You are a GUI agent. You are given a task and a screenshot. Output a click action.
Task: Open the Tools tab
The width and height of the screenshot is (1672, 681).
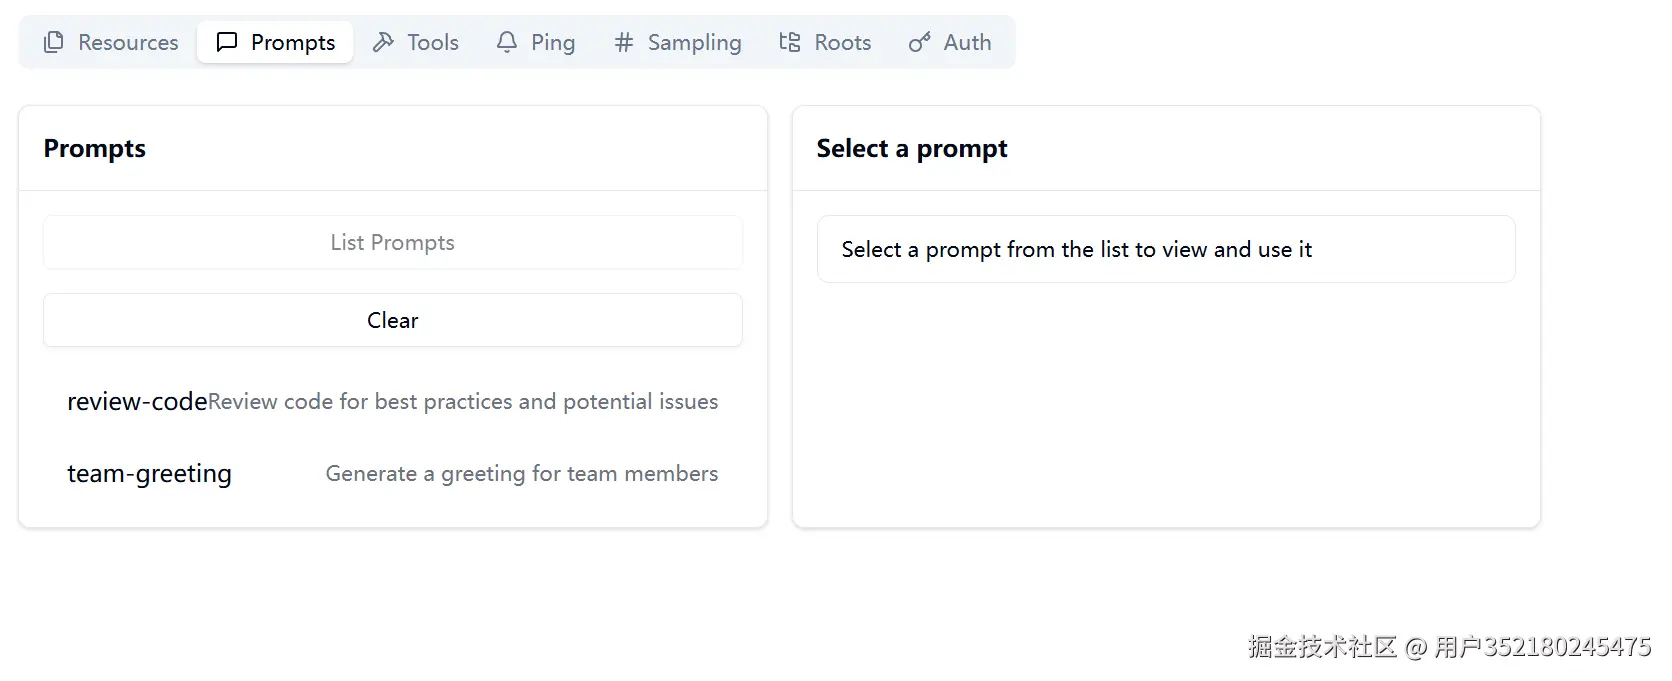(433, 42)
